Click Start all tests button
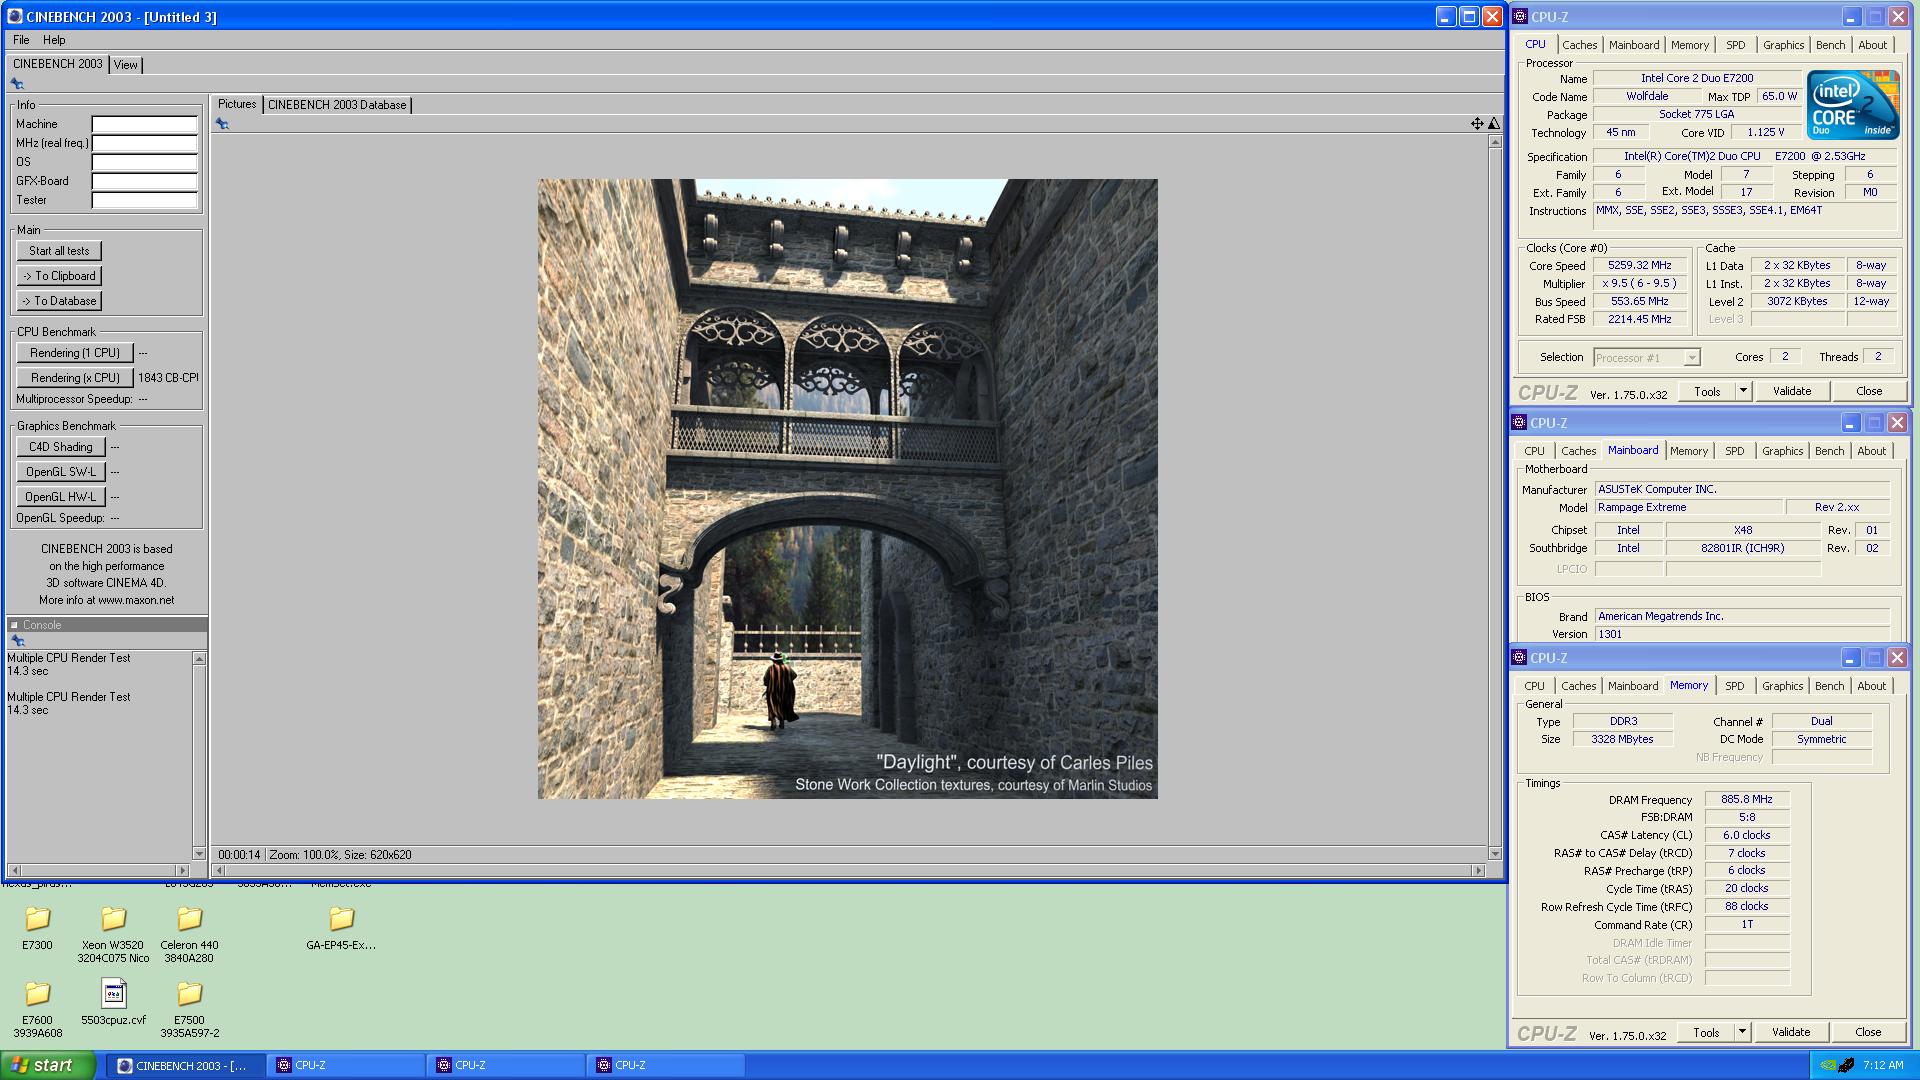Viewport: 1920px width, 1080px height. coord(59,251)
